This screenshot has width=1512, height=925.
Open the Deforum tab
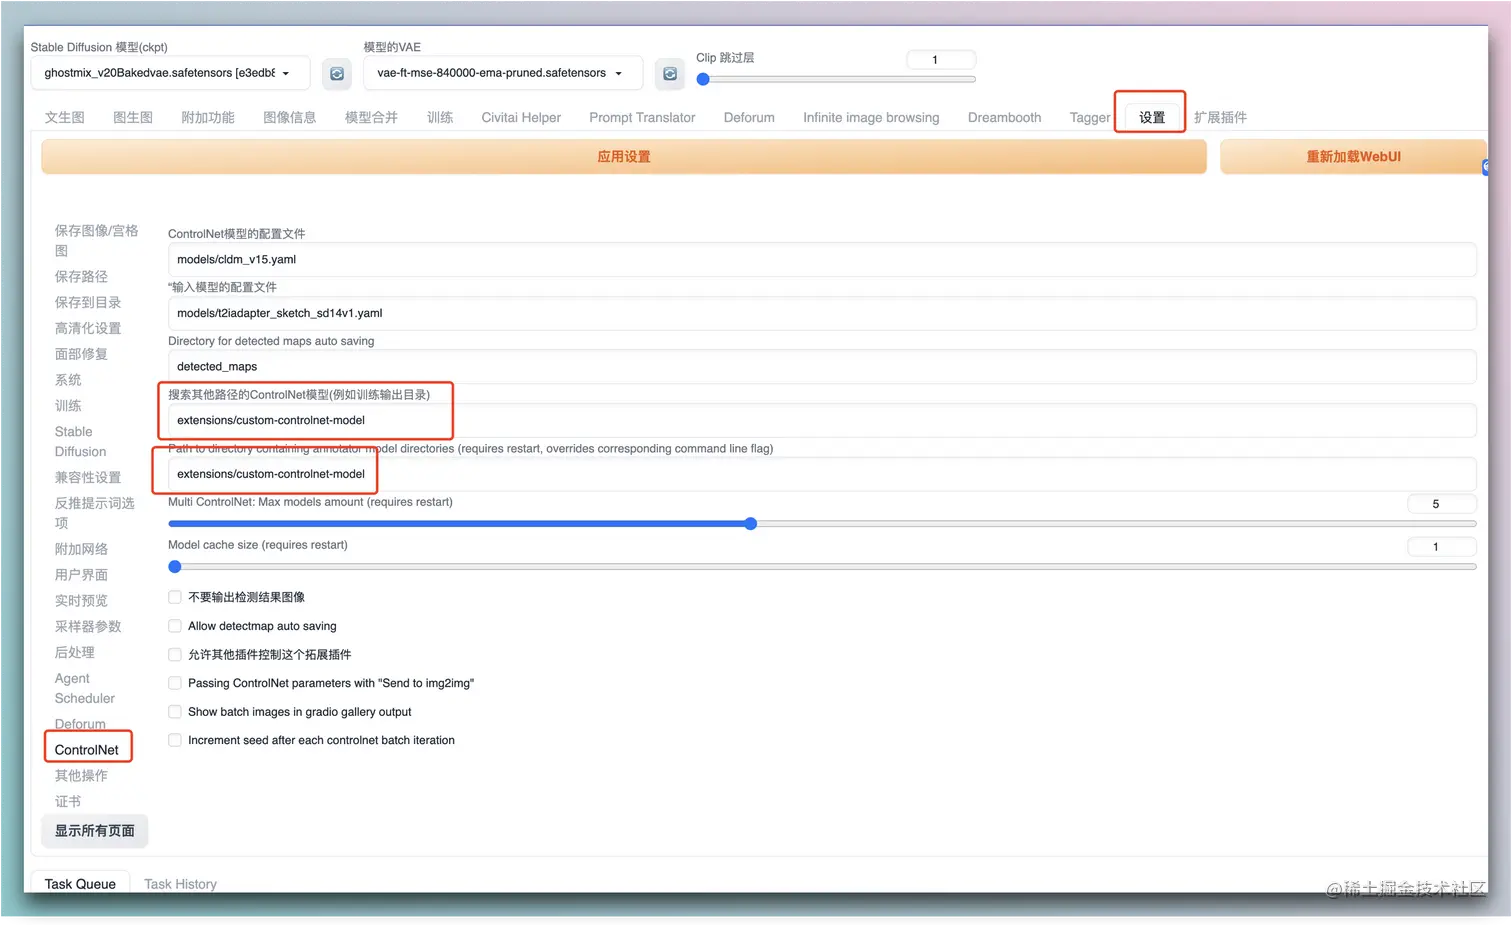pos(749,118)
